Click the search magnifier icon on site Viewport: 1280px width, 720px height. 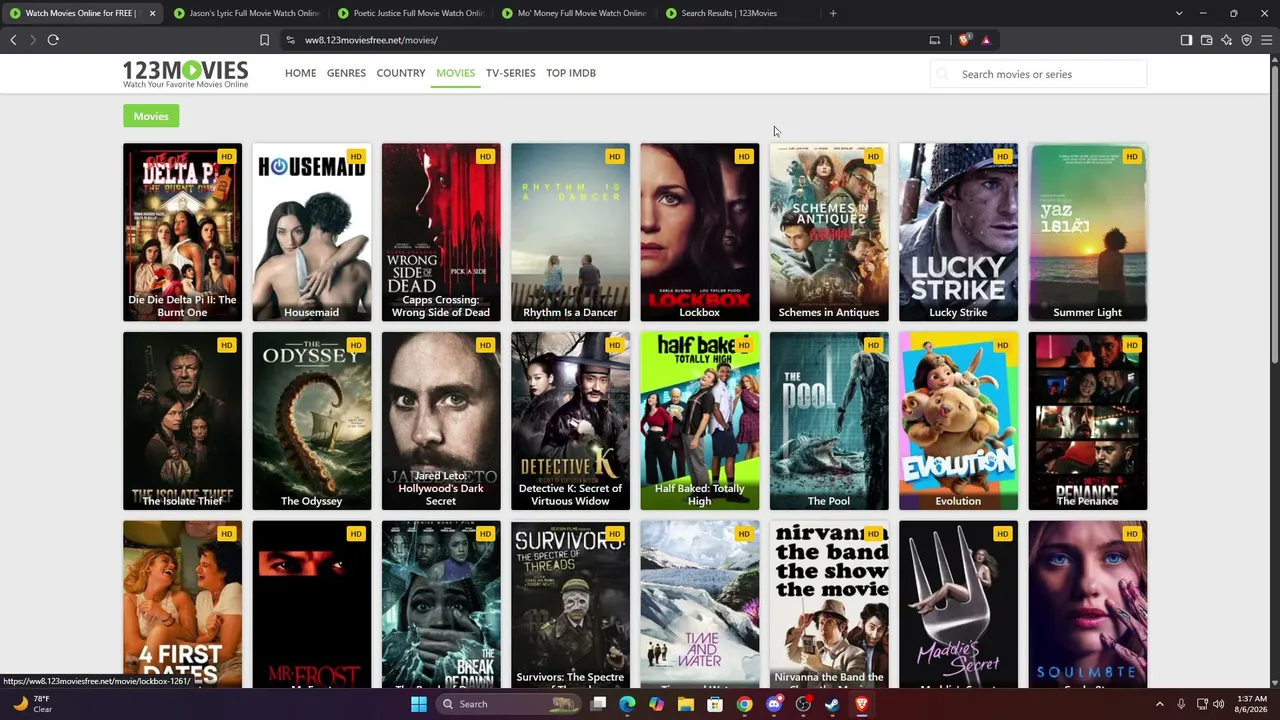[941, 74]
